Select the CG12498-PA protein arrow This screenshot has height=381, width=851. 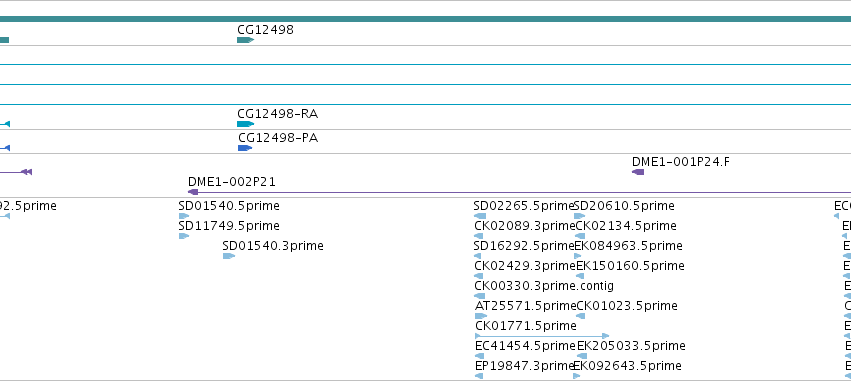pos(245,148)
